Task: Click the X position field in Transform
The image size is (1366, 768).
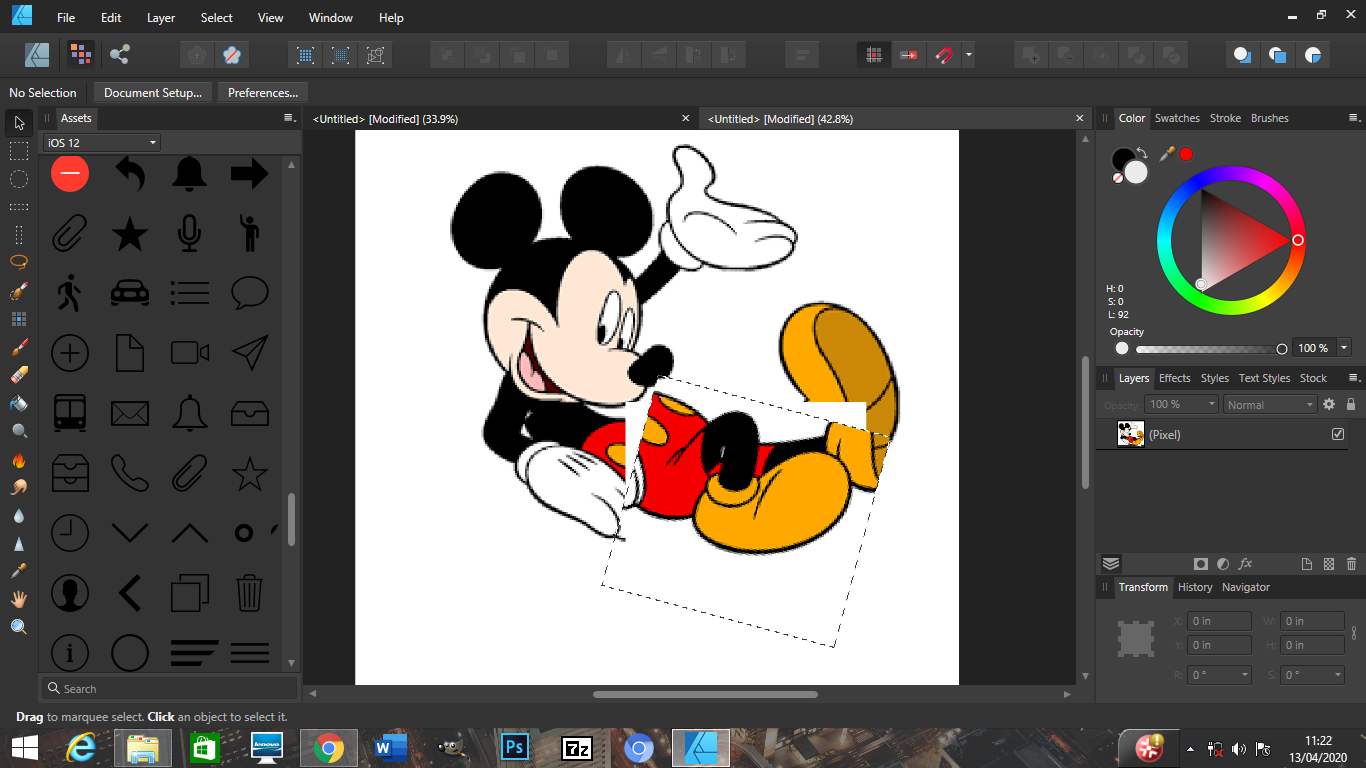Action: 1220,621
